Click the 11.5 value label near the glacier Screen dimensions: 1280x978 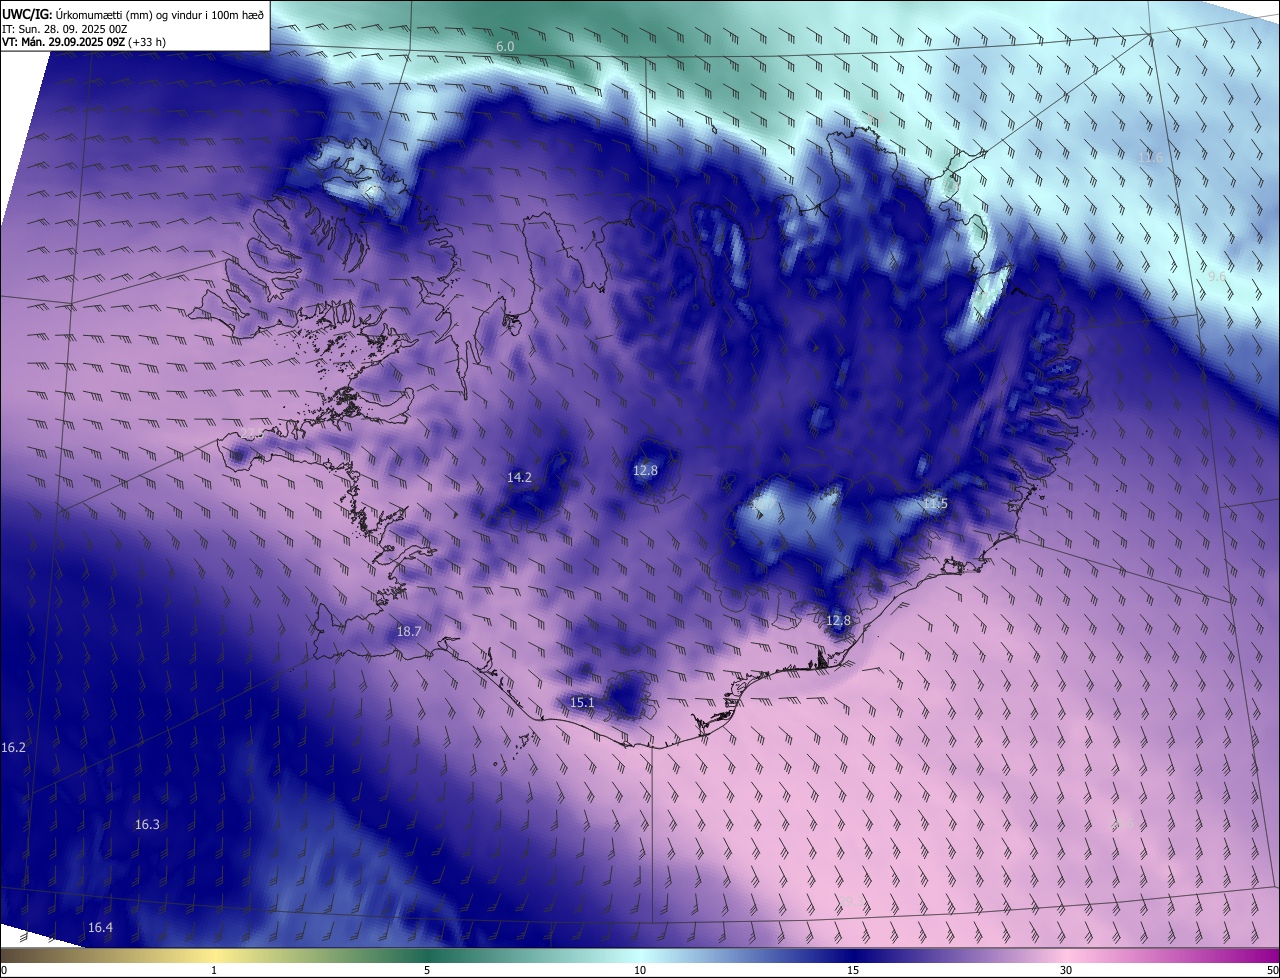click(x=935, y=504)
